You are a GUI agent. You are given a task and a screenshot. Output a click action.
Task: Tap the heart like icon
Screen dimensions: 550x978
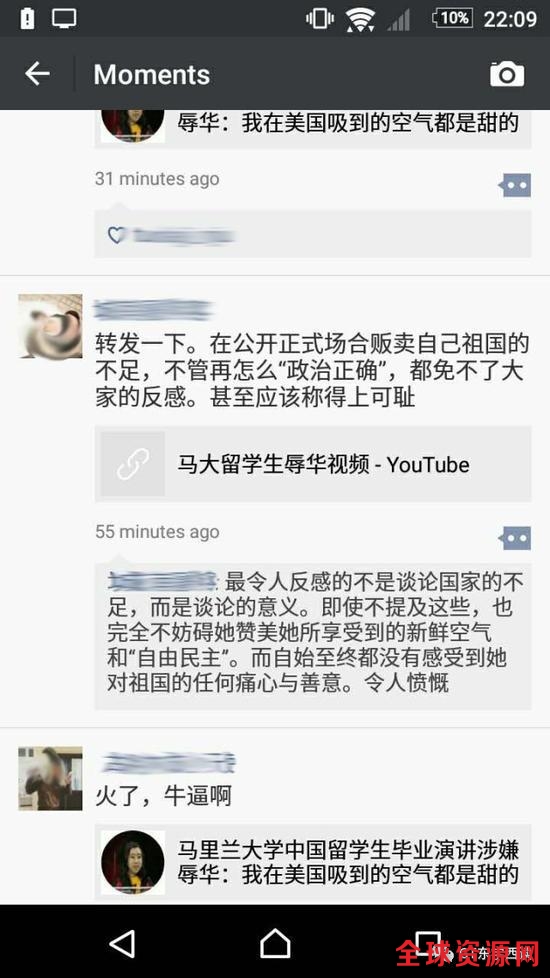[x=116, y=235]
